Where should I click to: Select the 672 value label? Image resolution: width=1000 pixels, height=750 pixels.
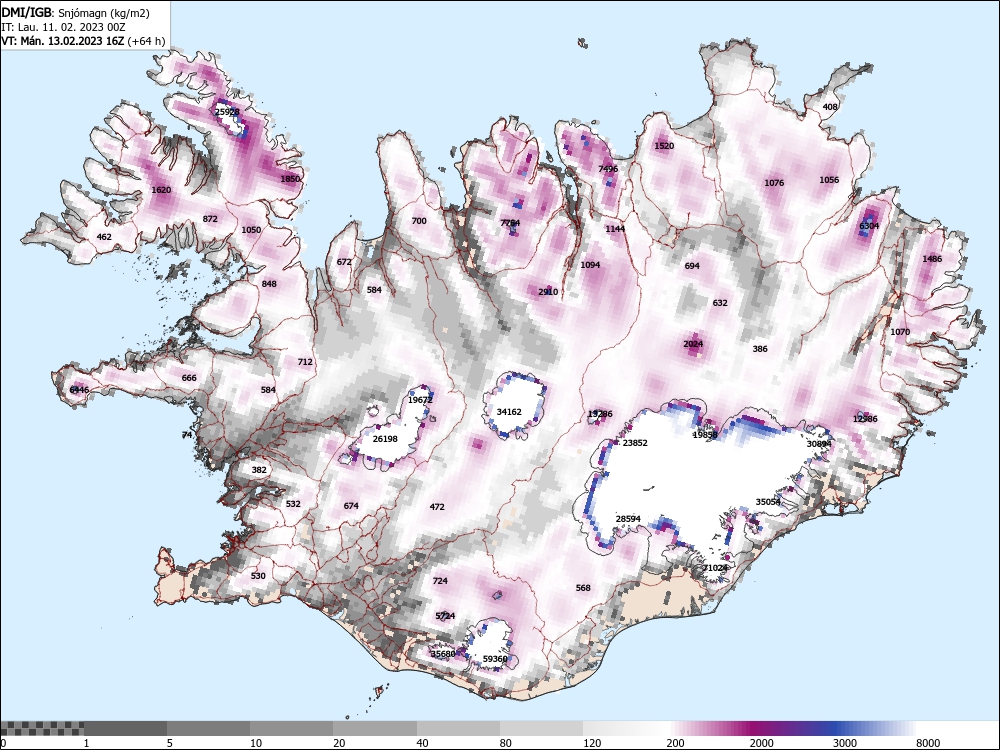344,261
